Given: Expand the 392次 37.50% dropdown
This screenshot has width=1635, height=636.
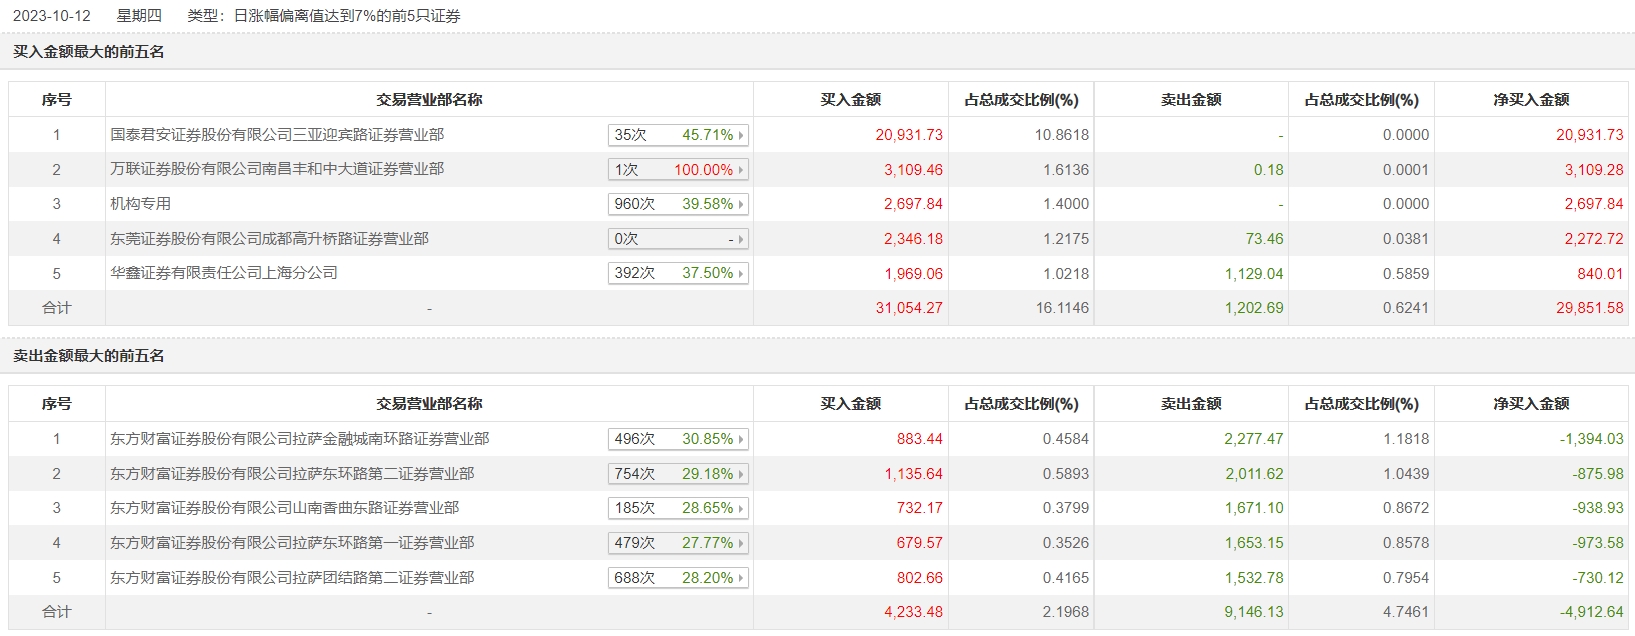Looking at the screenshot, I should pyautogui.click(x=678, y=273).
